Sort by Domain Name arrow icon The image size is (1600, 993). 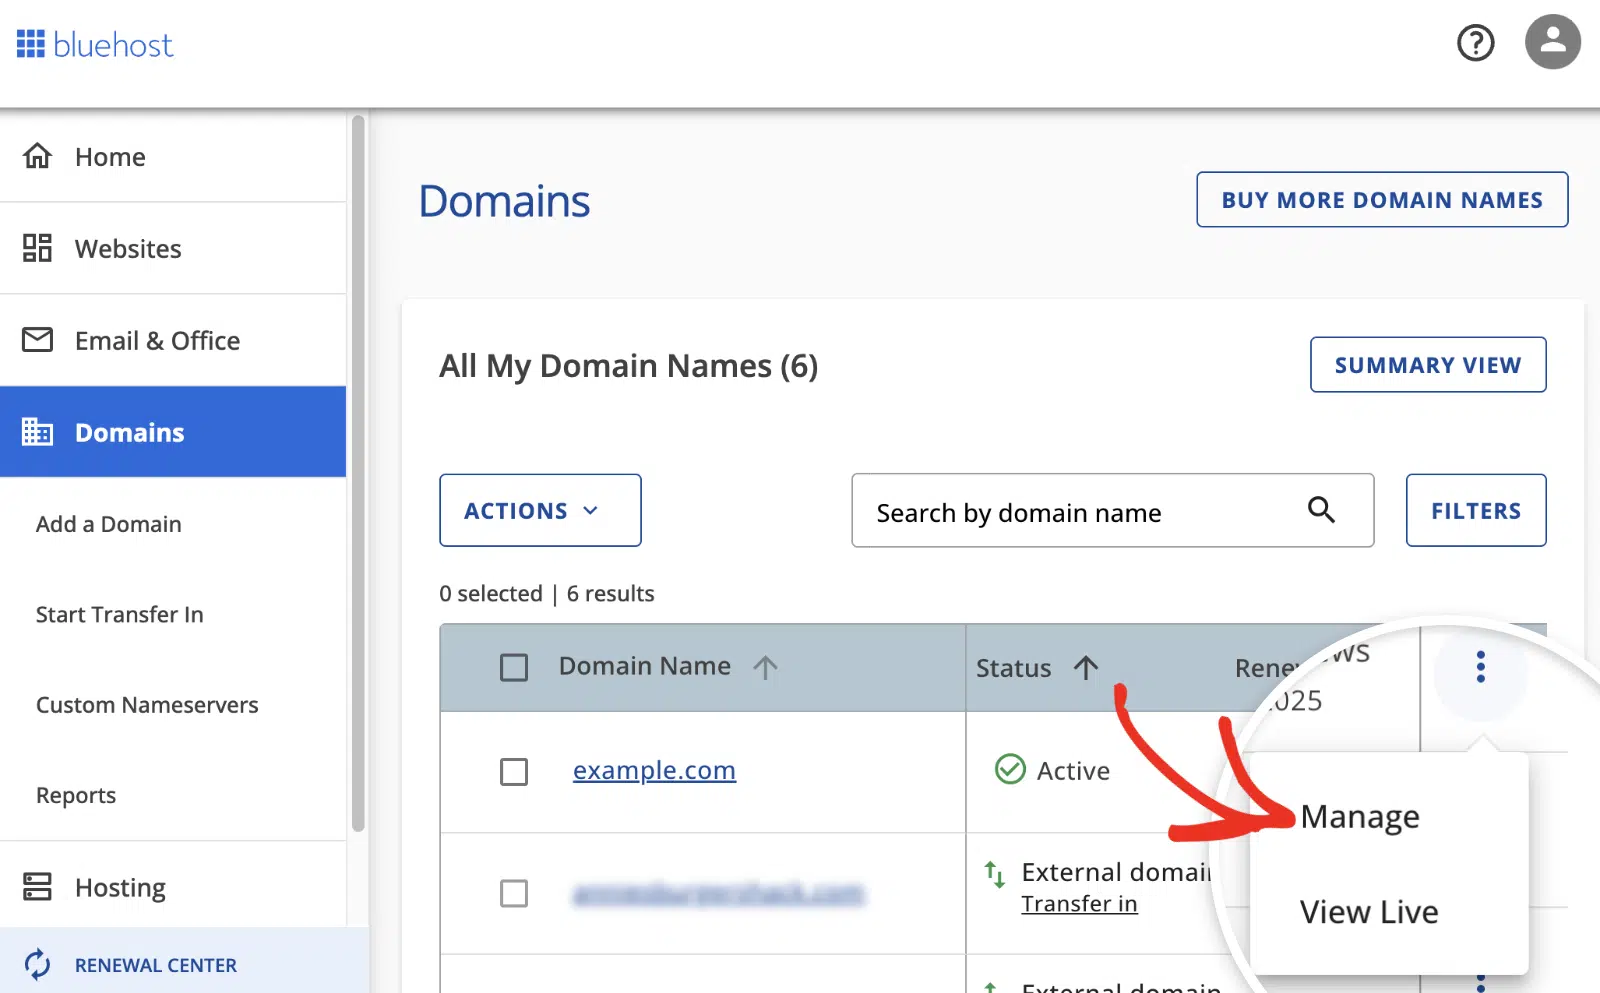tap(765, 667)
